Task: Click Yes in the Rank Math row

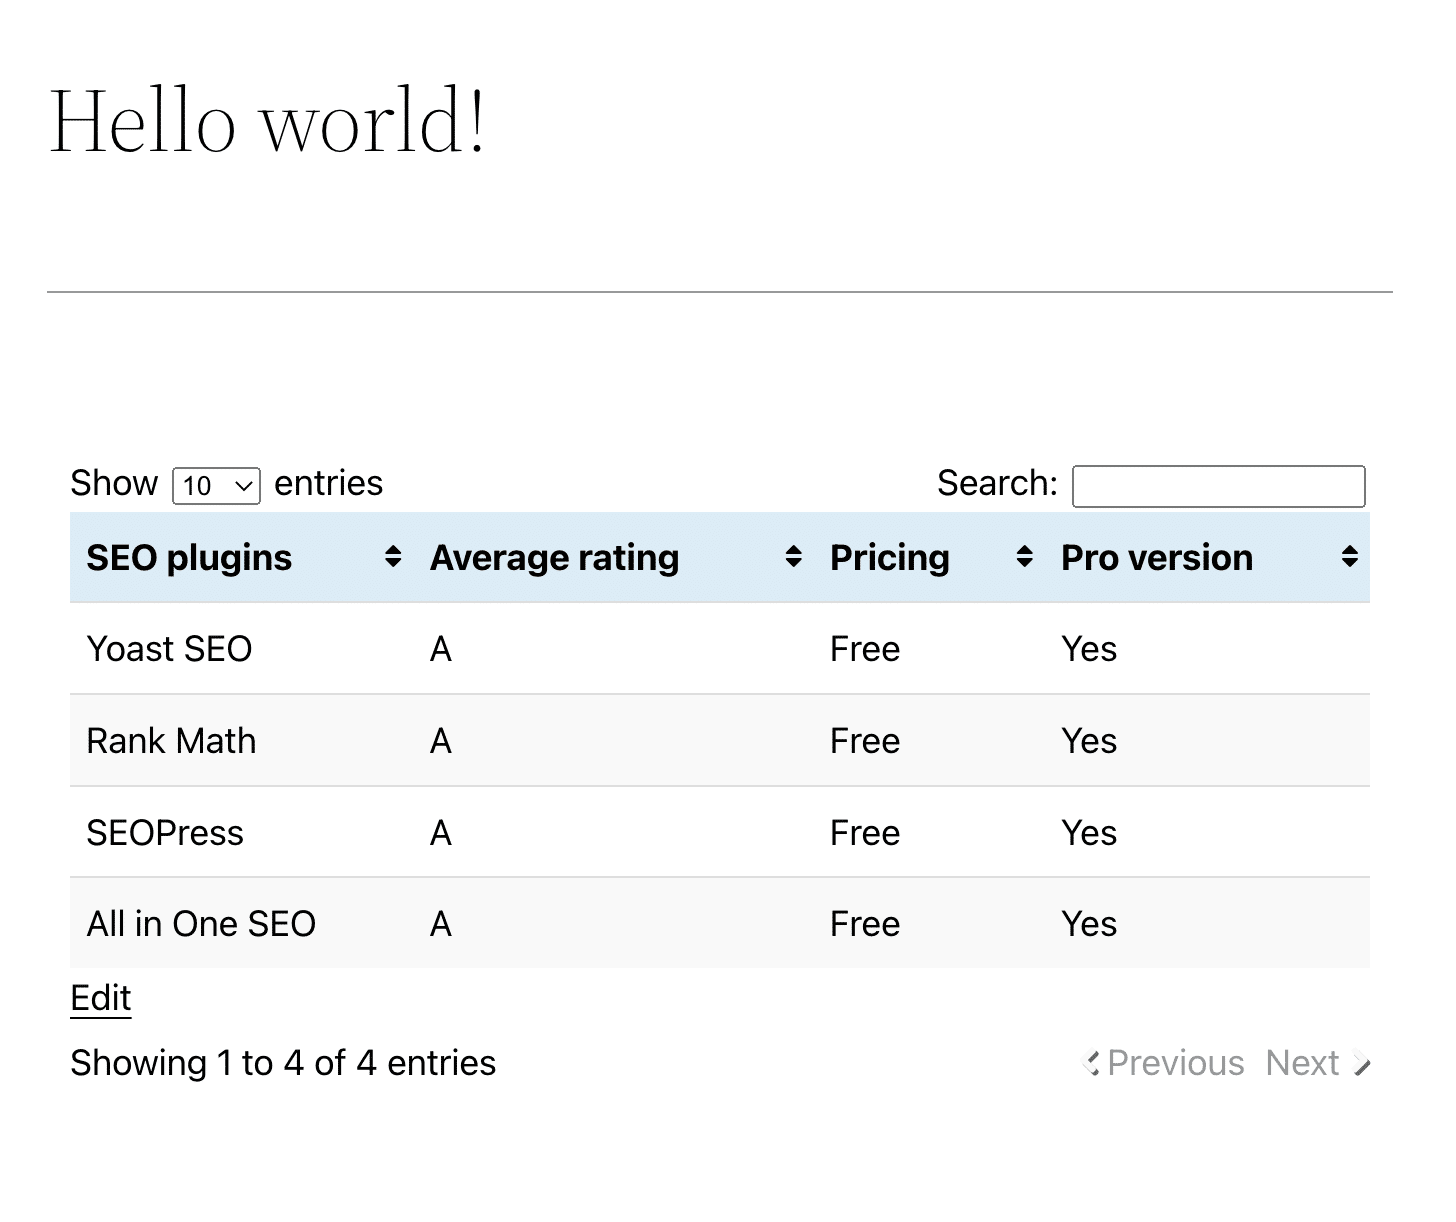Action: click(1089, 742)
